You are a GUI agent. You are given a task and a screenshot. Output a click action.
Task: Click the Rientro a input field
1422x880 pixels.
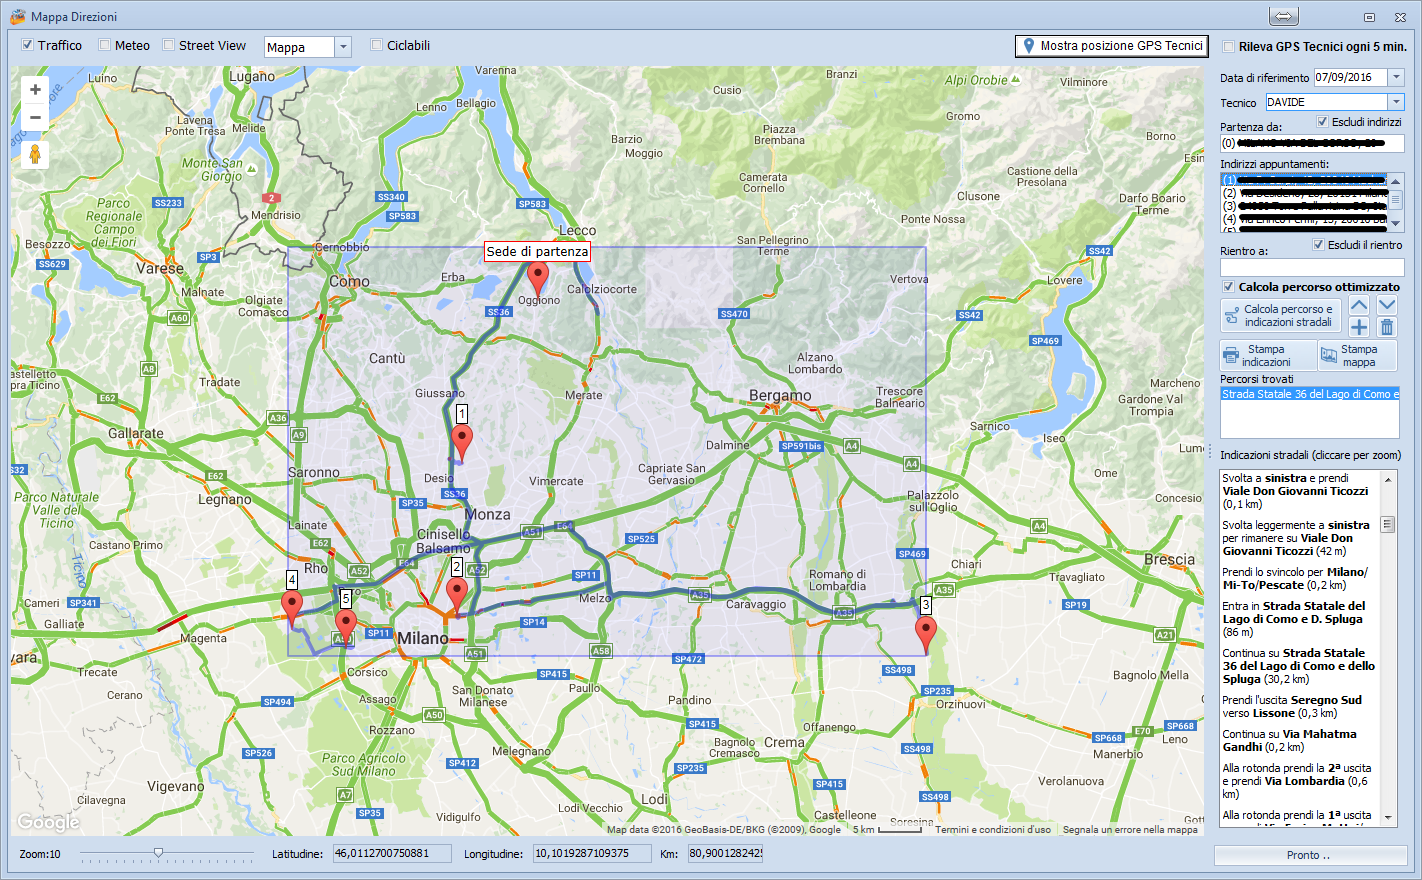tap(1312, 267)
